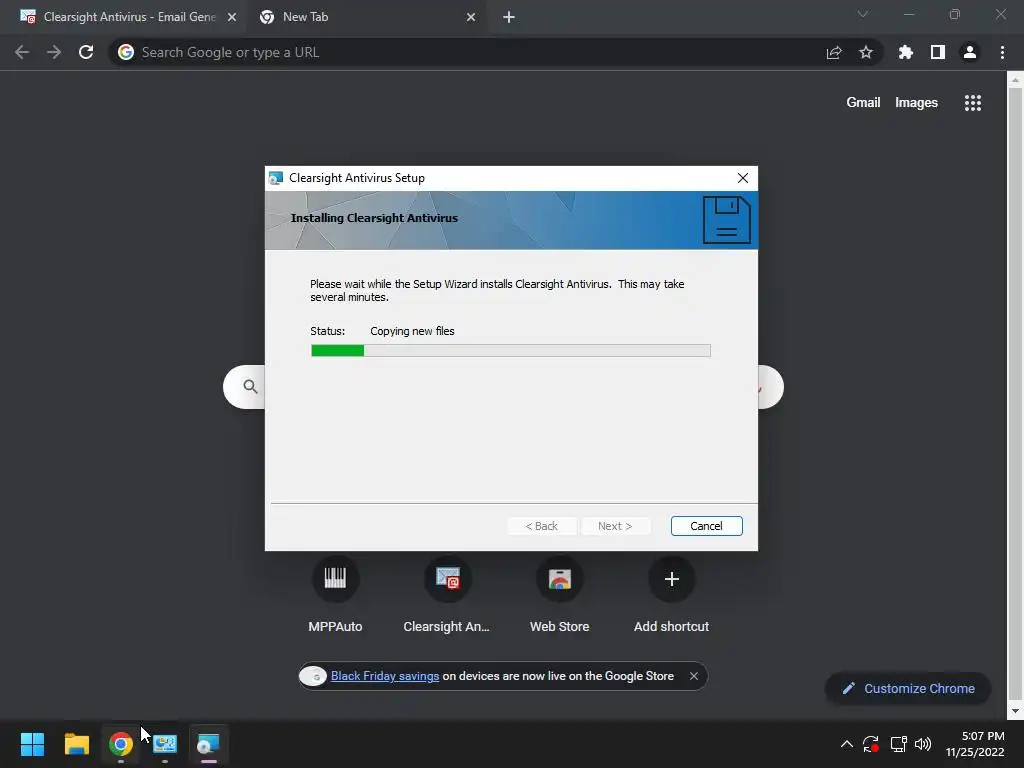1024x768 pixels.
Task: Click the setup dialog title bar icon
Action: tap(276, 178)
